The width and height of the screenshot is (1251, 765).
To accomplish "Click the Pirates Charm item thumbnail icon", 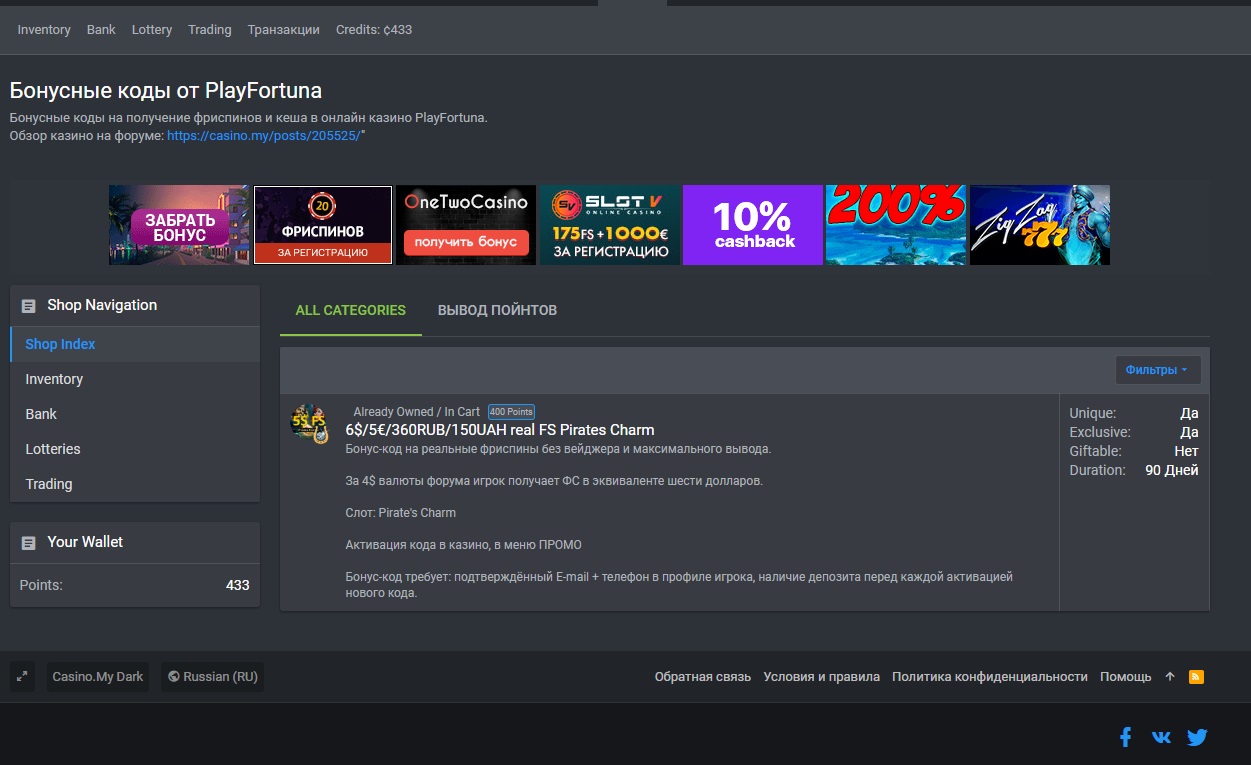I will pos(309,424).
